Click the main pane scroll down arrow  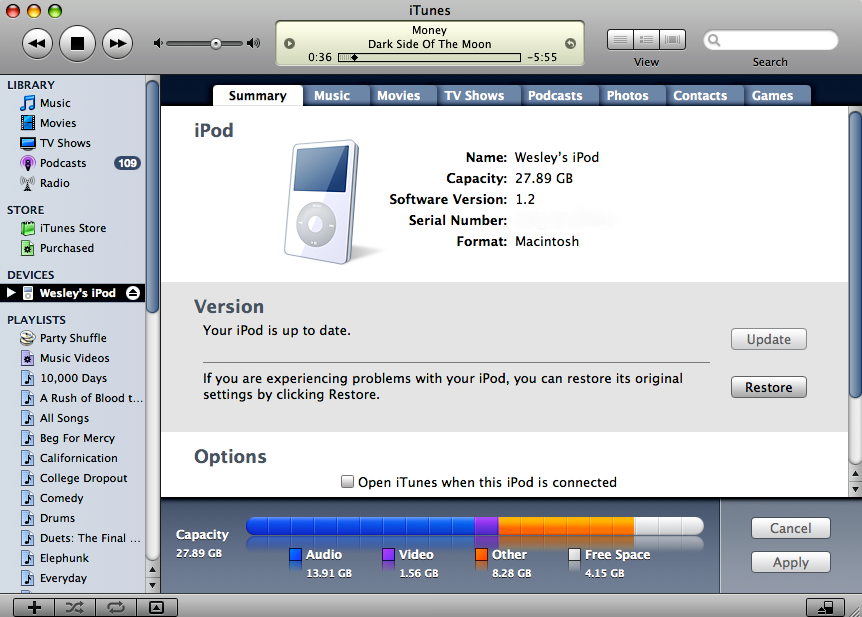coord(855,488)
